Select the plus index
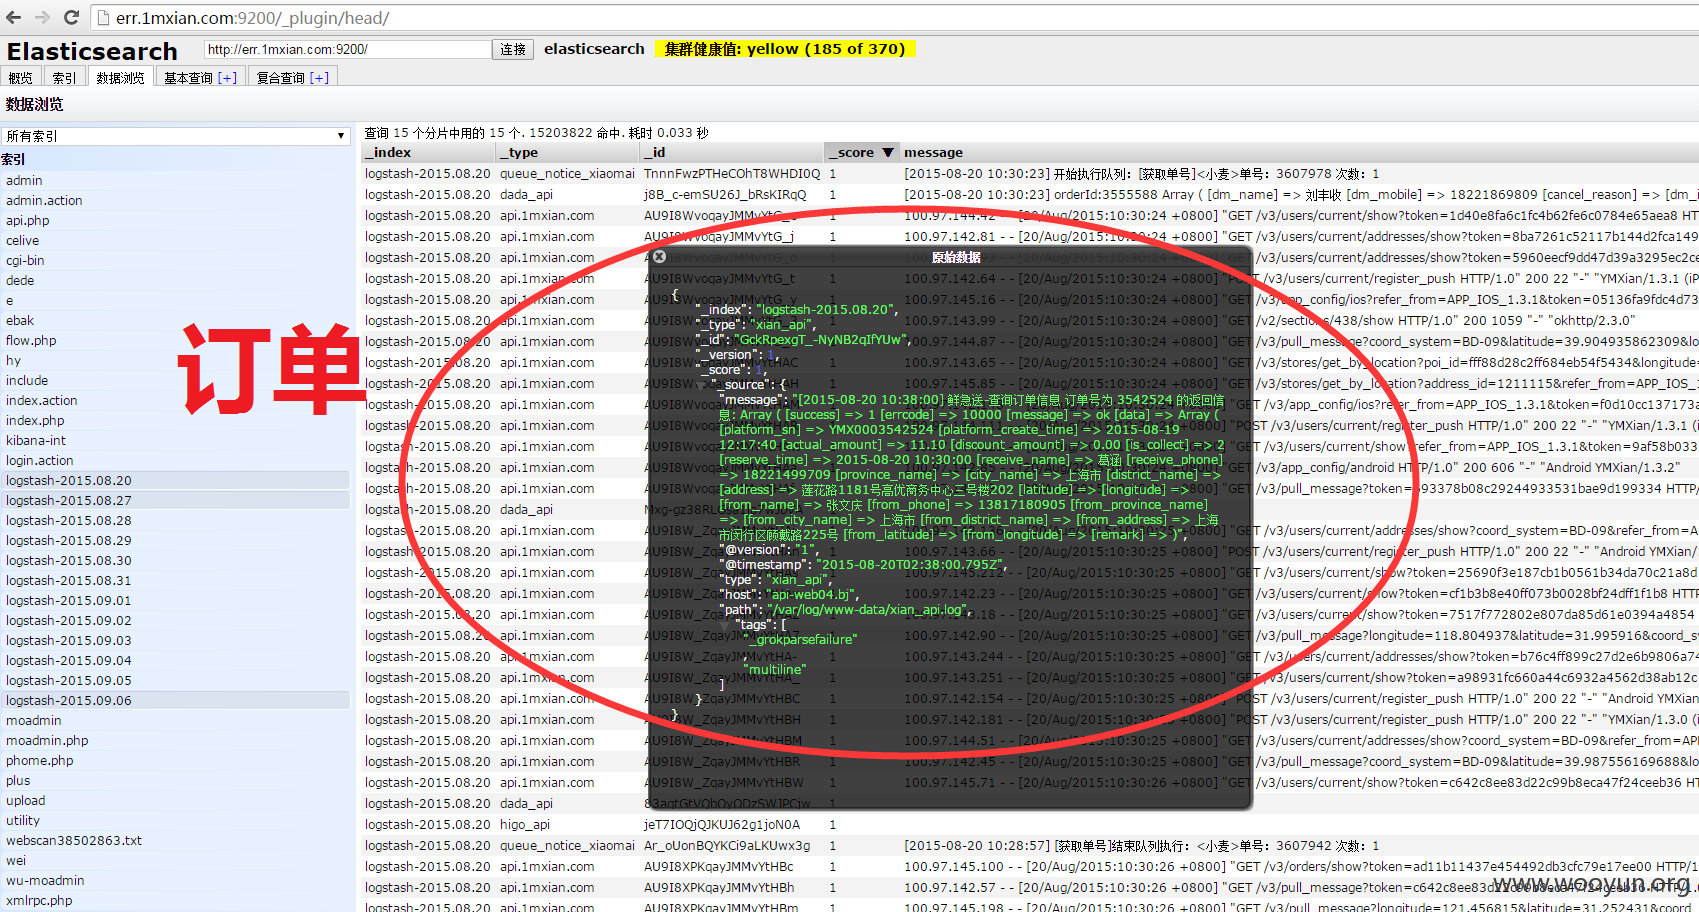 (175, 781)
